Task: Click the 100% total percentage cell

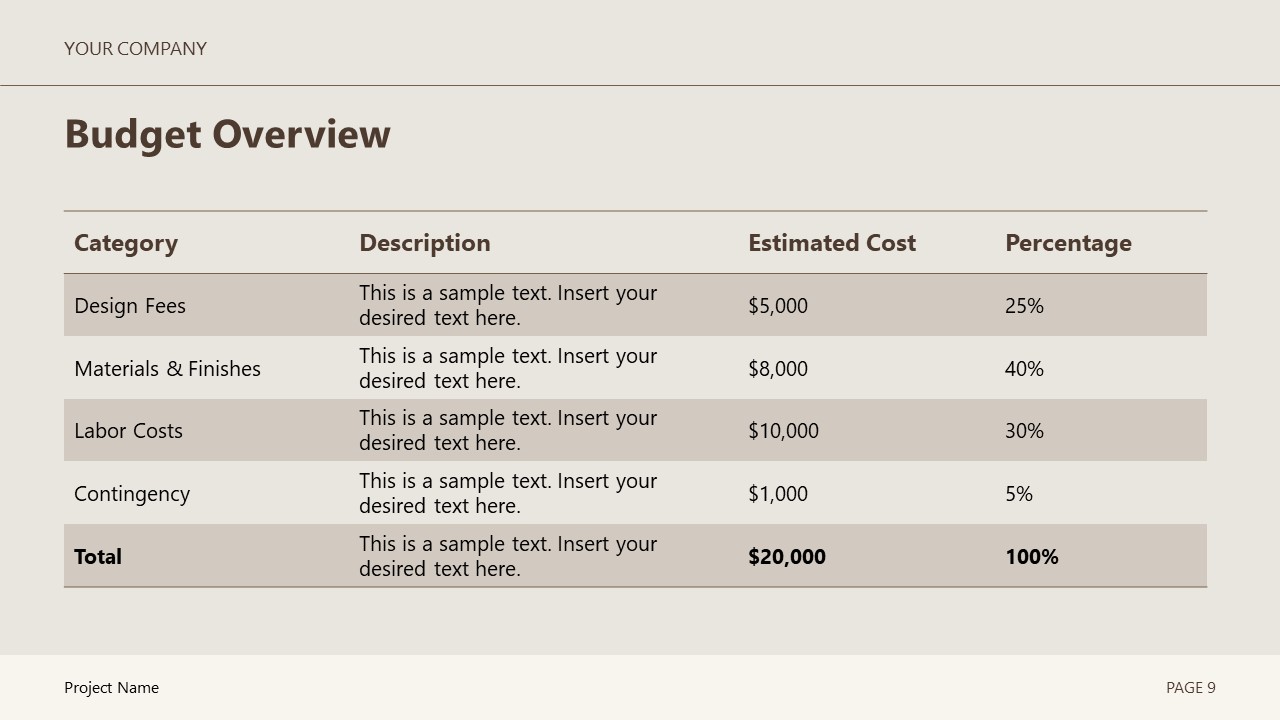Action: pos(1032,557)
